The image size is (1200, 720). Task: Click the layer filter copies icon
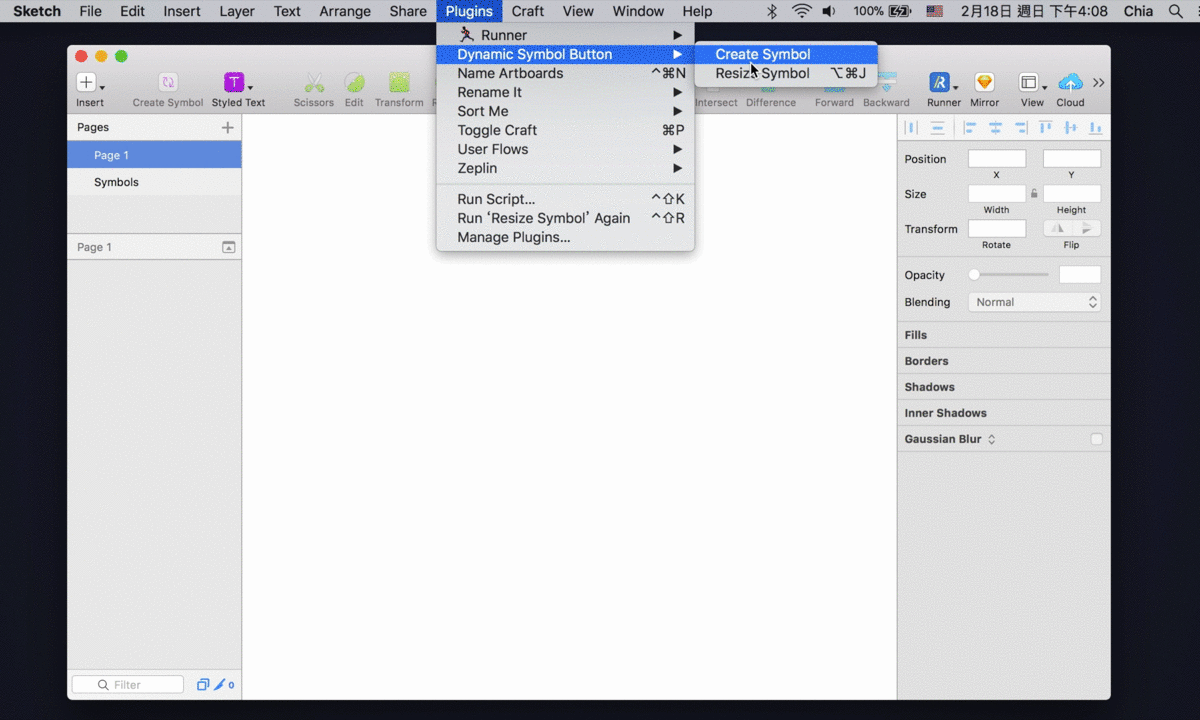pos(203,685)
